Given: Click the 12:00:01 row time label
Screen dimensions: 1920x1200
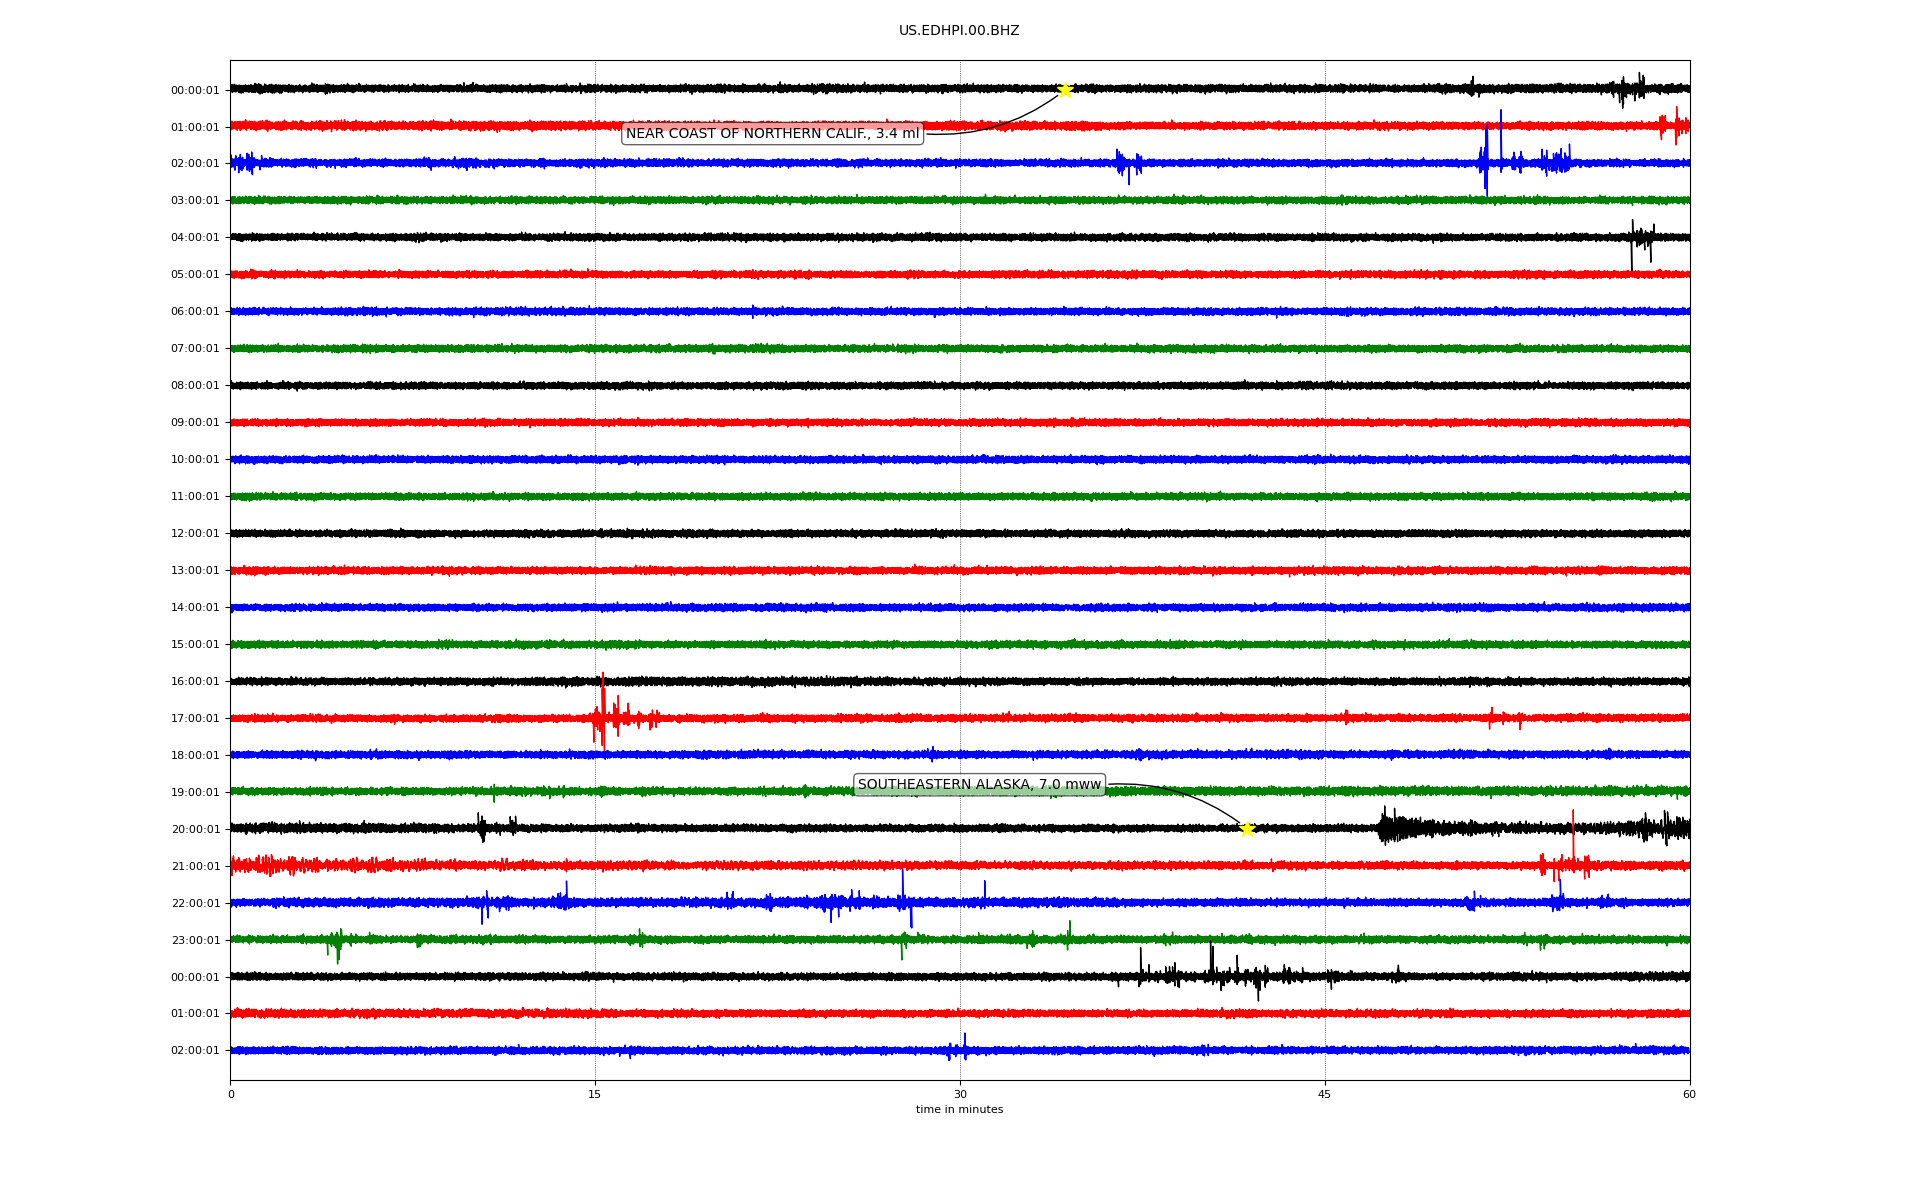Looking at the screenshot, I should coord(195,534).
